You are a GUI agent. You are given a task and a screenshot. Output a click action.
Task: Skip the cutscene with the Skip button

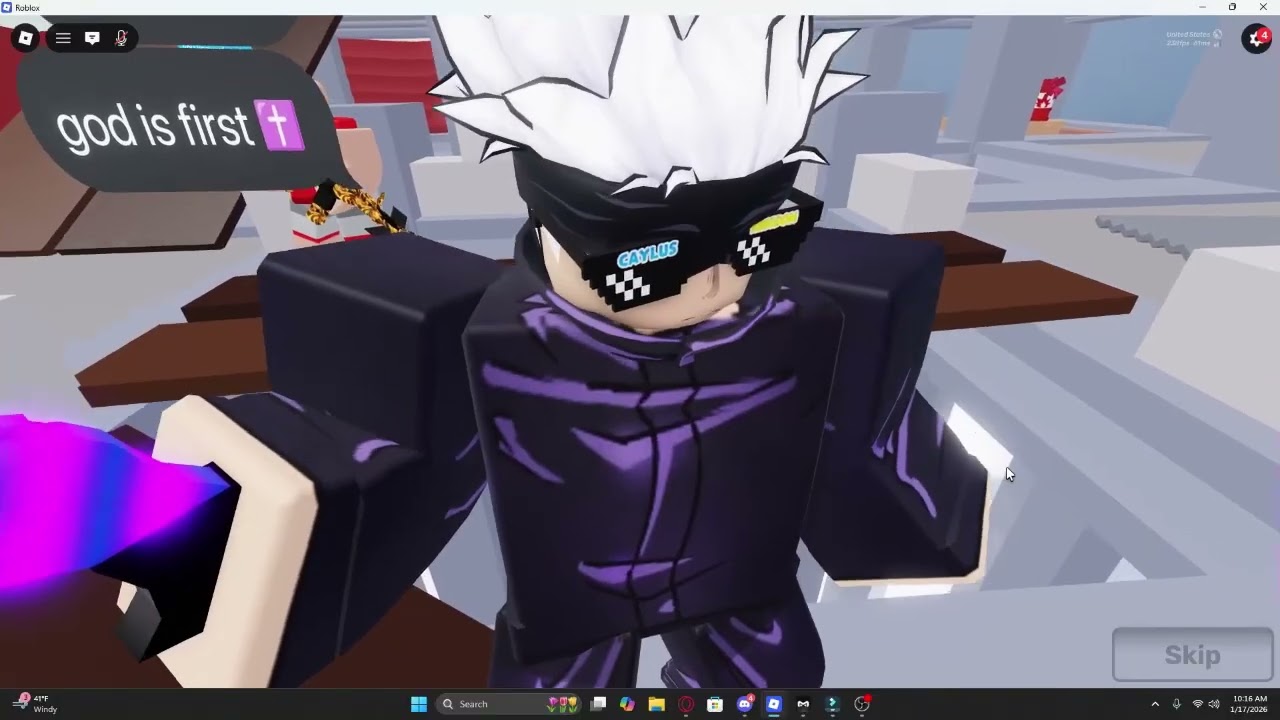tap(1192, 655)
